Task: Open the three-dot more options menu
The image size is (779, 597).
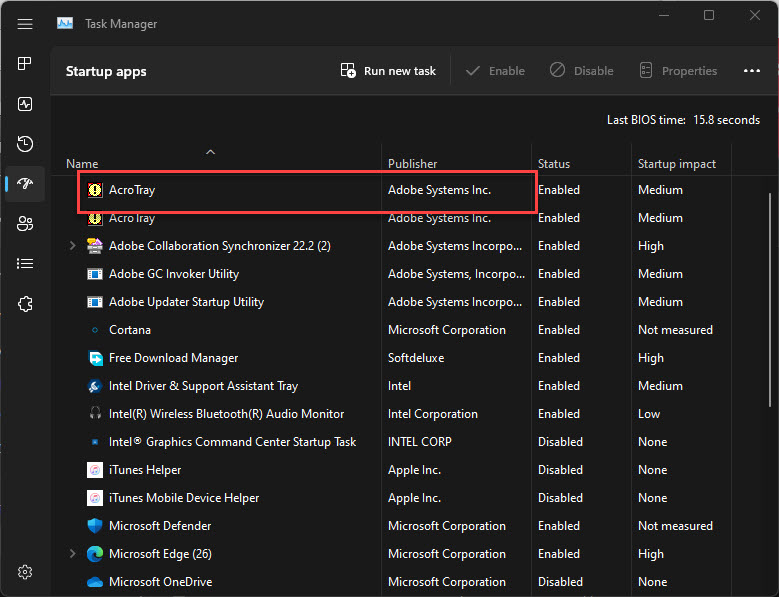Action: coord(752,71)
